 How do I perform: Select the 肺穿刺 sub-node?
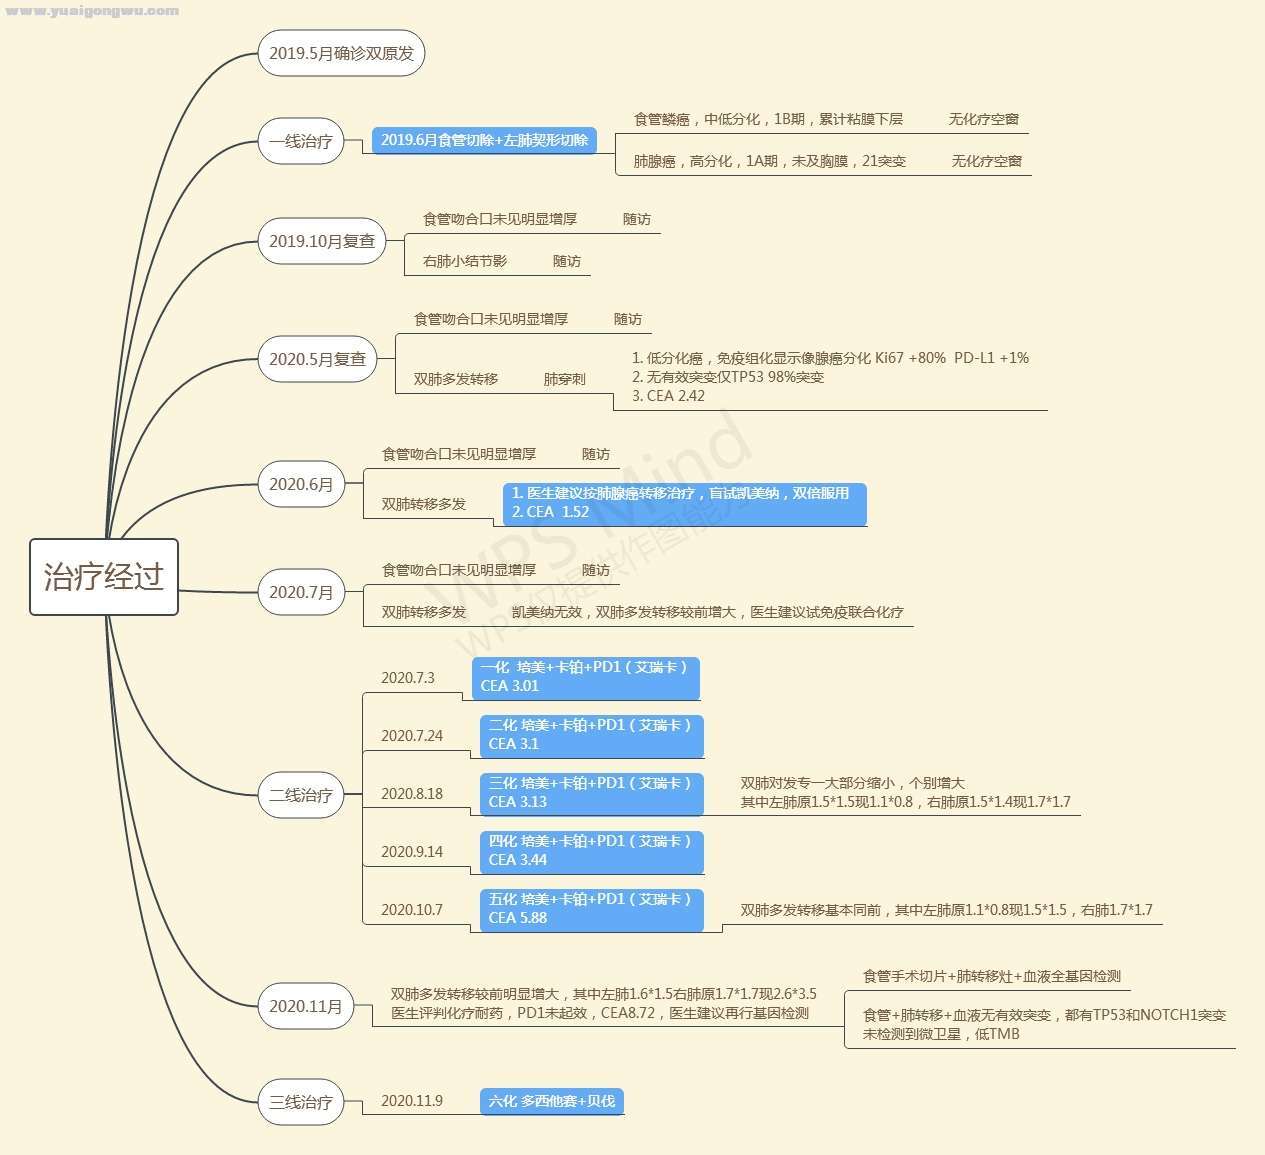tap(564, 379)
